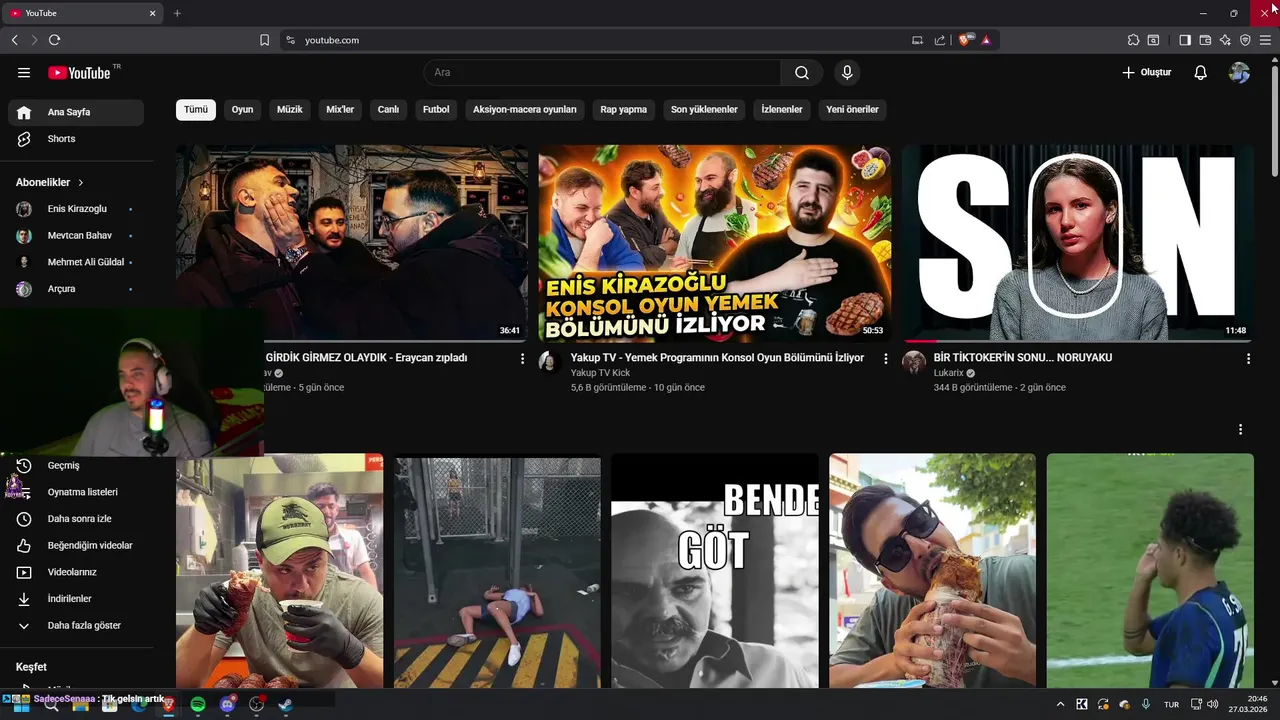The image size is (1280, 720).
Task: Select the Futbol filter chip
Action: [x=436, y=110]
